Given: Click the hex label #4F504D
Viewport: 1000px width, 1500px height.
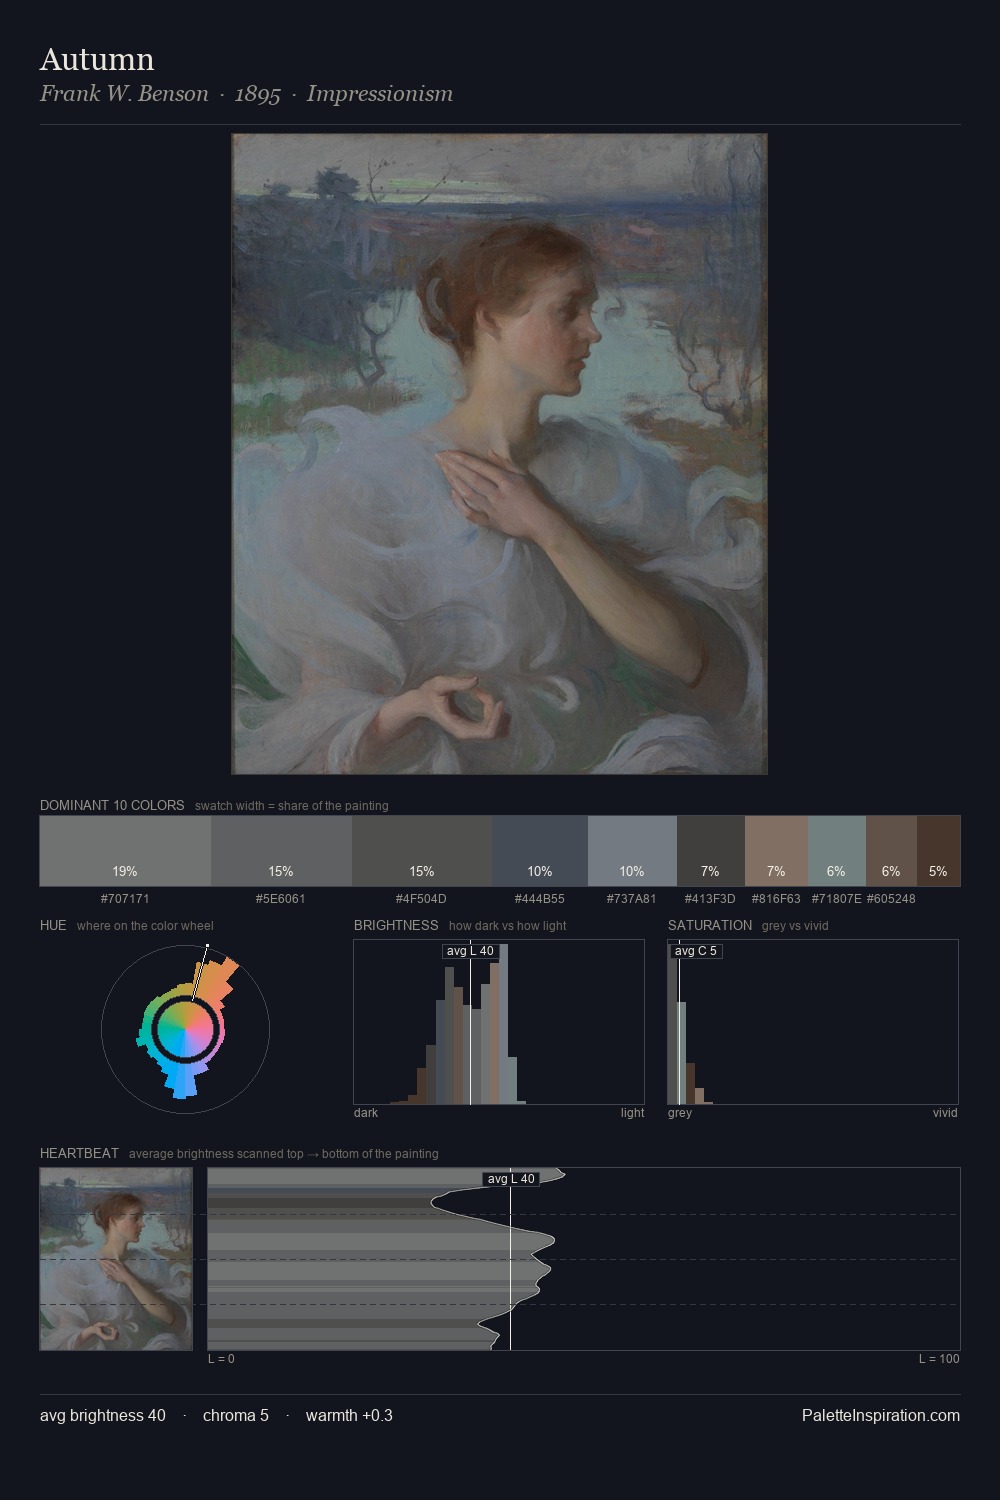Looking at the screenshot, I should coord(422,899).
